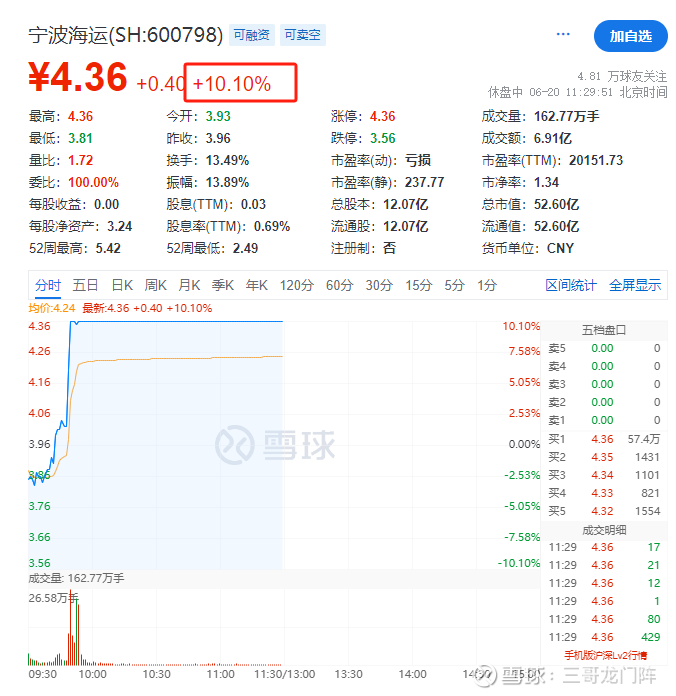Click the 成交量 value 162.77万手 in the stats grid
The width and height of the screenshot is (676, 696).
pyautogui.click(x=566, y=117)
